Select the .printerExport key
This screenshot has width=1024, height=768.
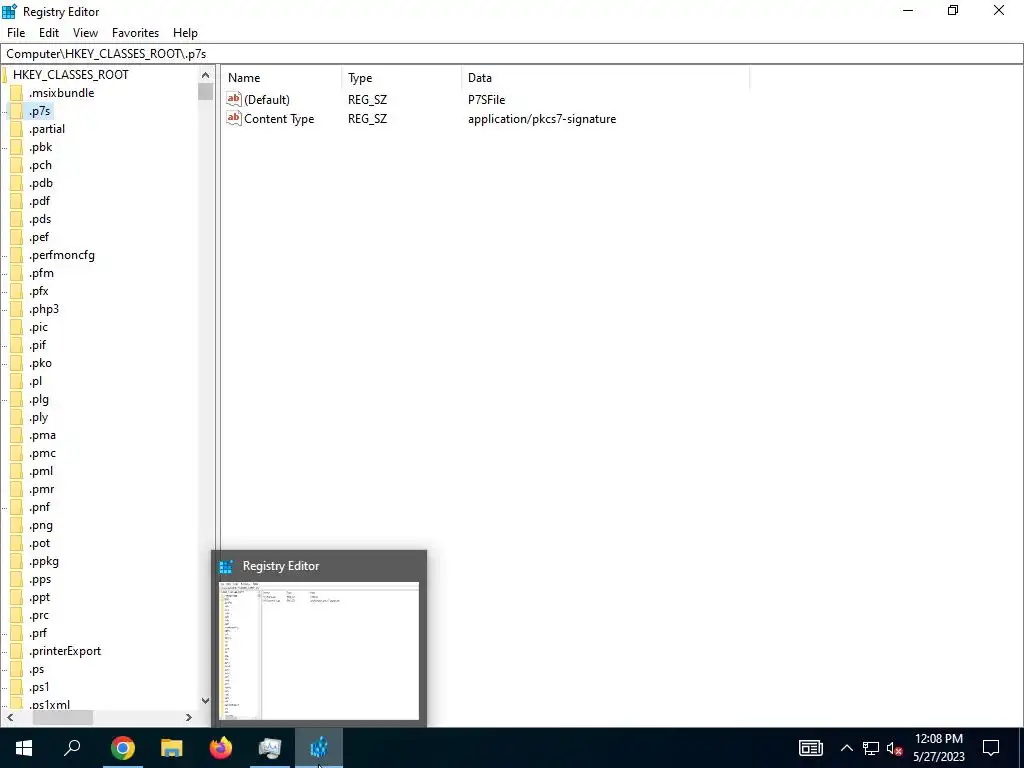(x=65, y=651)
